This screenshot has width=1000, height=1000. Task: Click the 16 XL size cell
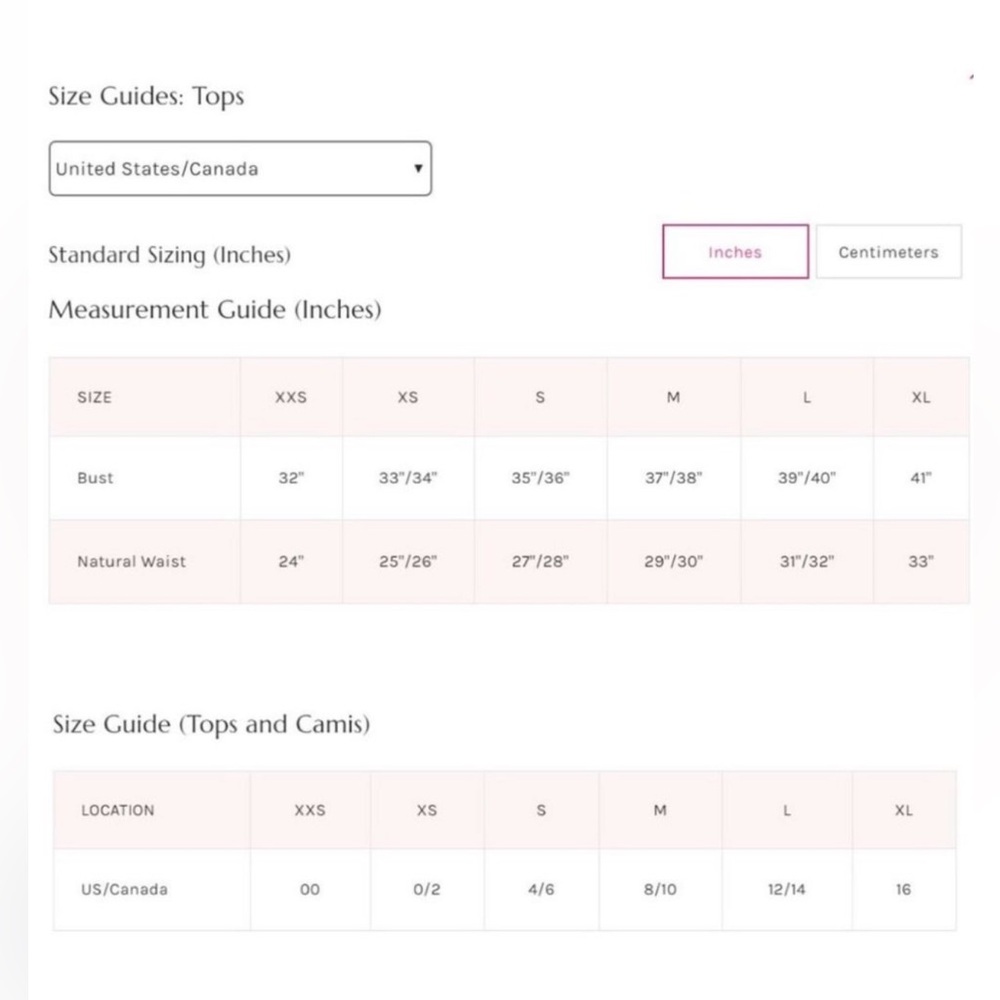point(904,889)
